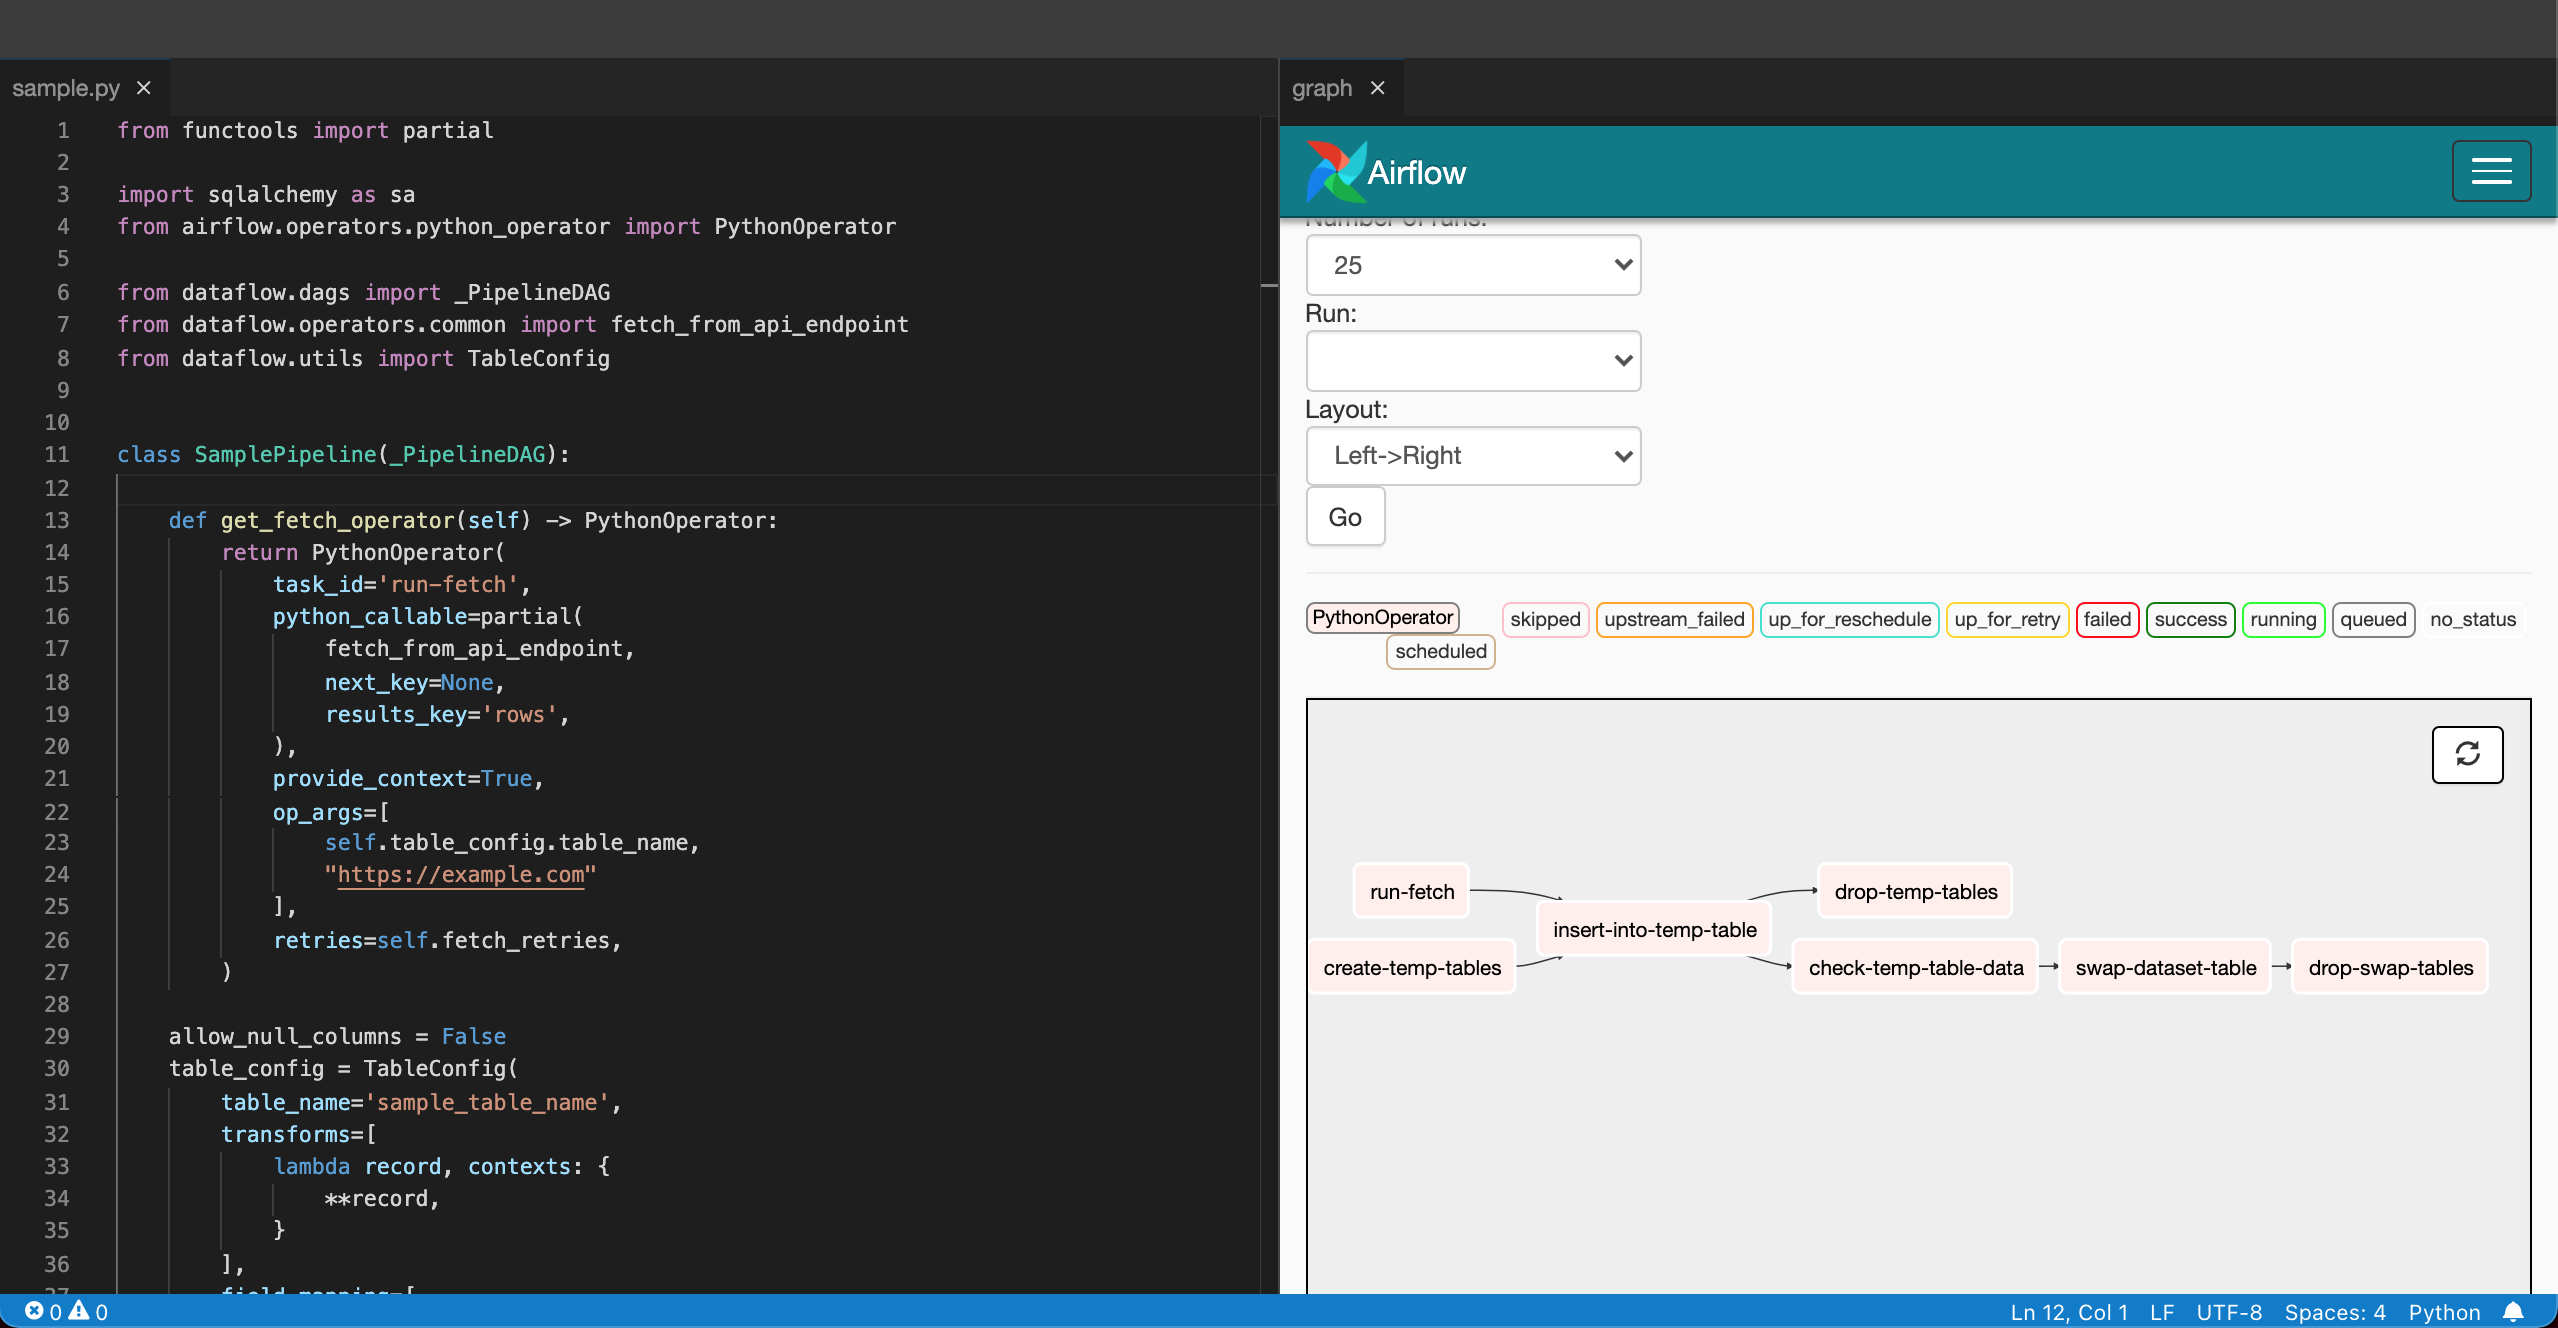The height and width of the screenshot is (1328, 2558).
Task: Click the warnings indicator in status bar
Action: pyautogui.click(x=90, y=1311)
